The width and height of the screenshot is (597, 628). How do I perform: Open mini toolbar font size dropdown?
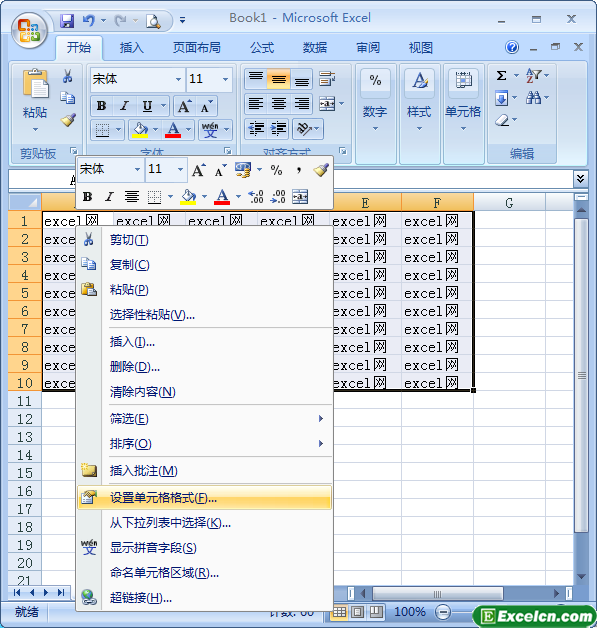pyautogui.click(x=180, y=169)
